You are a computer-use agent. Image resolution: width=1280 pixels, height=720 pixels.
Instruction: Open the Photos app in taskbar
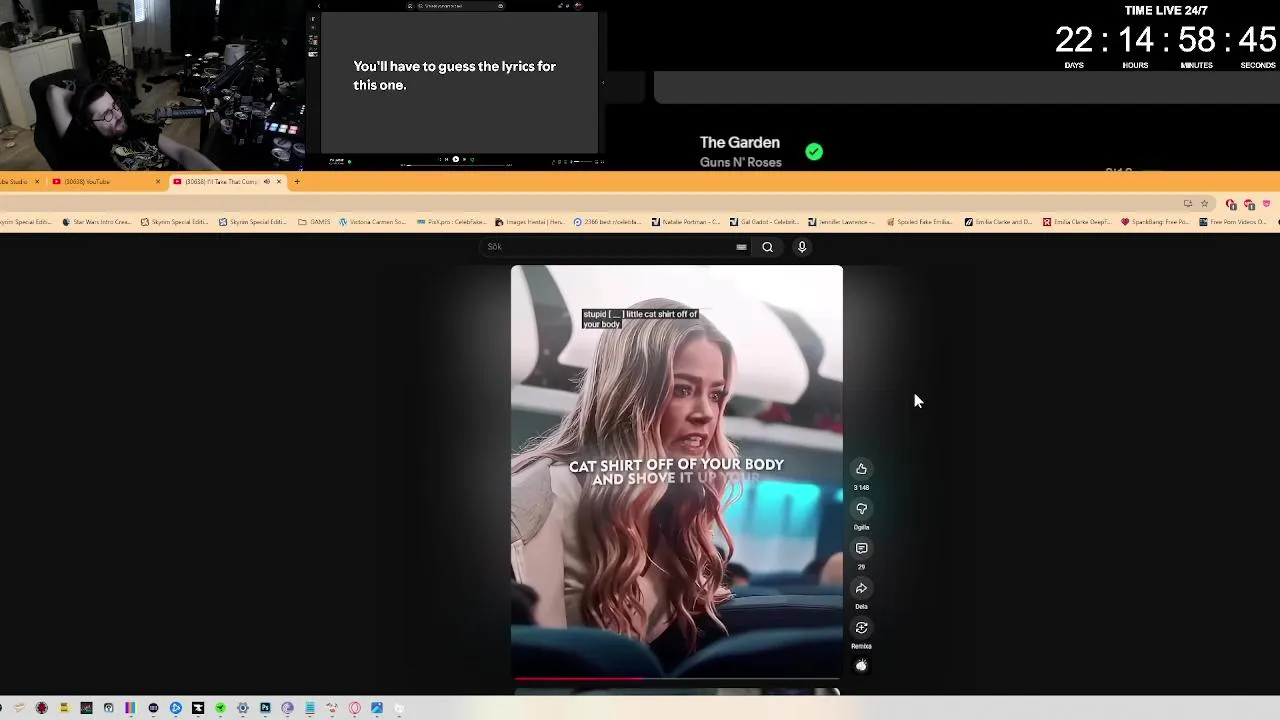pos(377,708)
